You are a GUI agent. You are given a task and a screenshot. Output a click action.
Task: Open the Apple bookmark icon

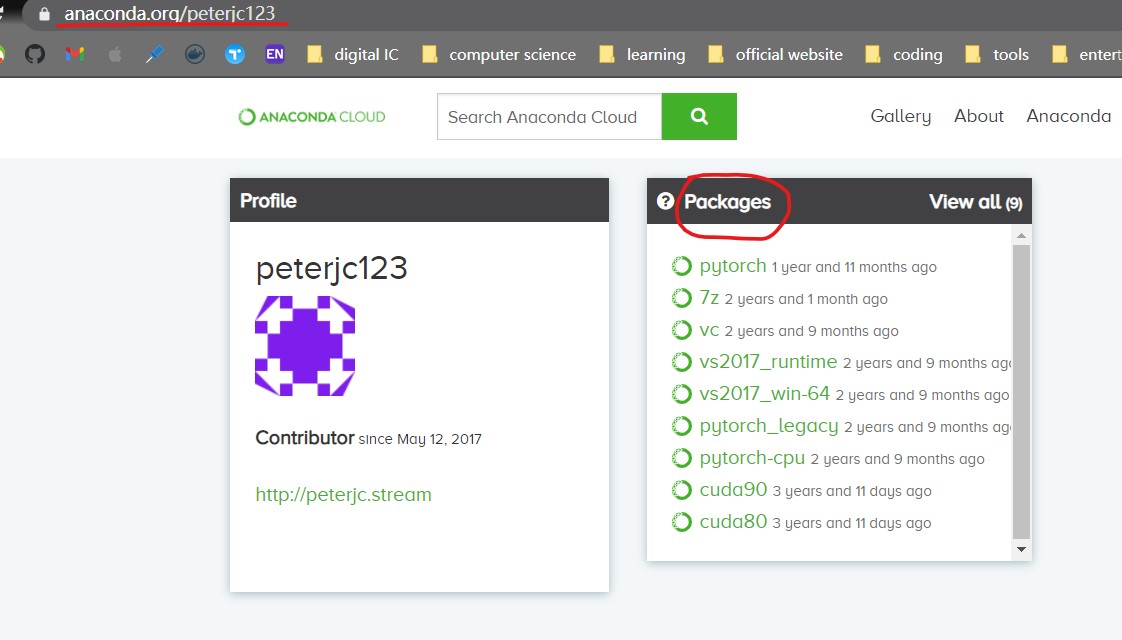tap(114, 54)
